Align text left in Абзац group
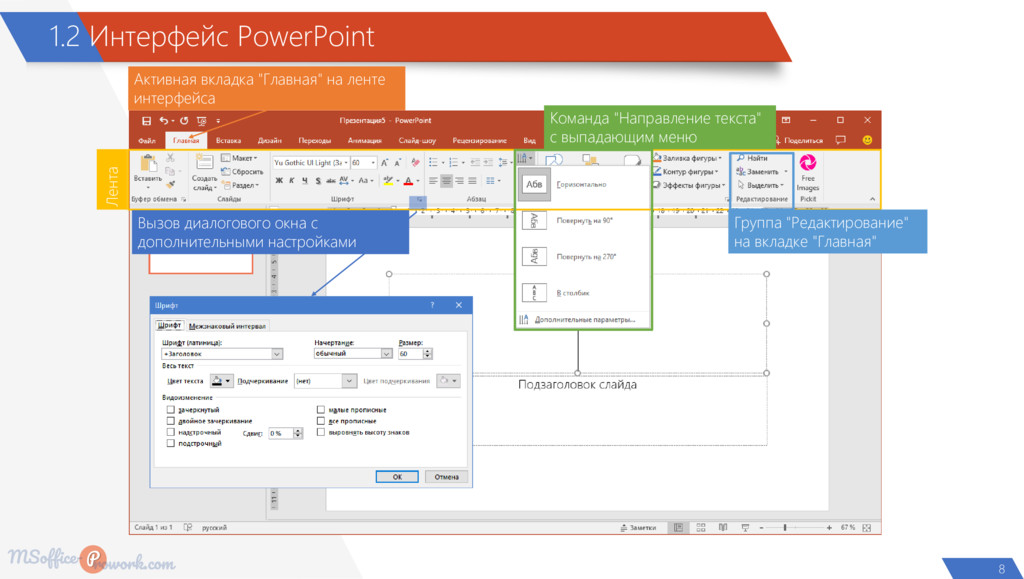 433,181
